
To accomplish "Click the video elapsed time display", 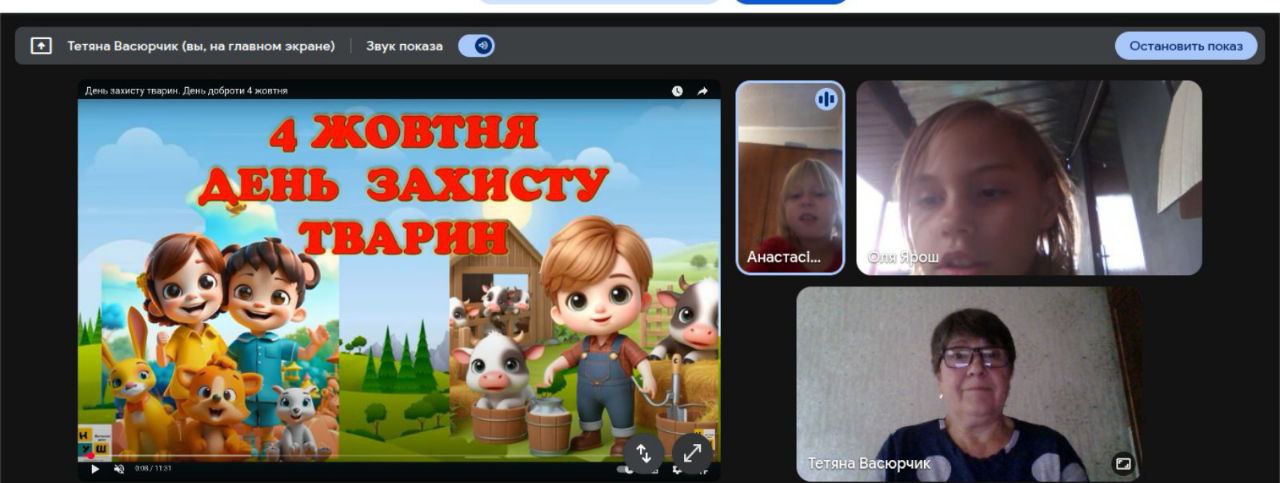I will [x=153, y=468].
